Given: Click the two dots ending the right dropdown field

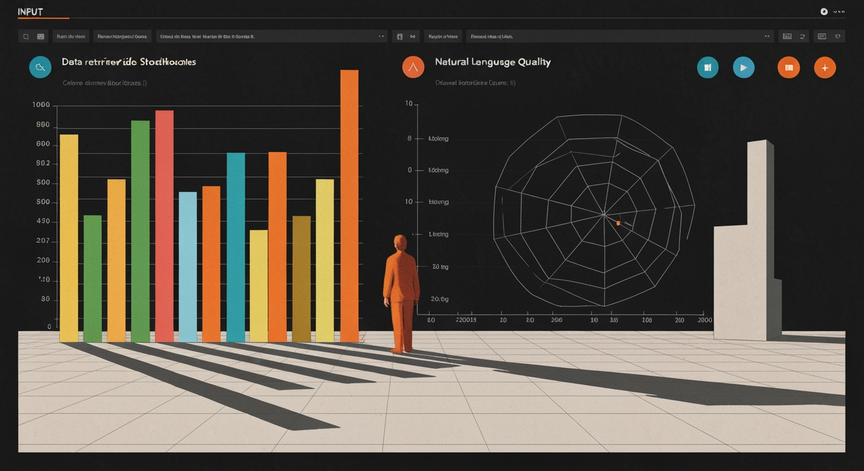Looking at the screenshot, I should pos(767,36).
